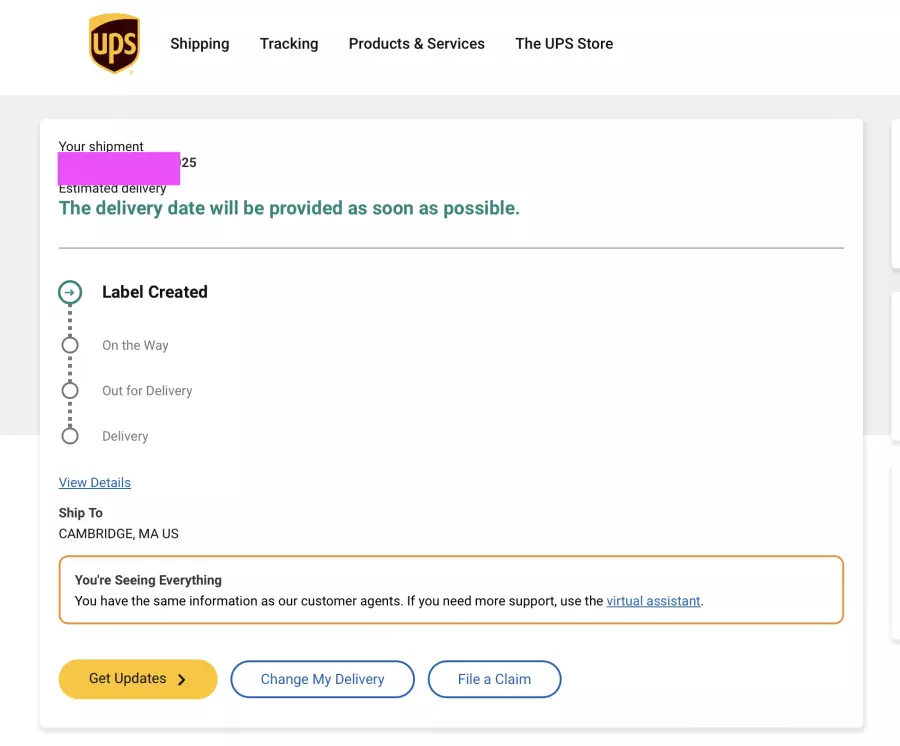Viewport: 900px width, 746px height.
Task: Click the Change My Delivery button
Action: pos(322,679)
